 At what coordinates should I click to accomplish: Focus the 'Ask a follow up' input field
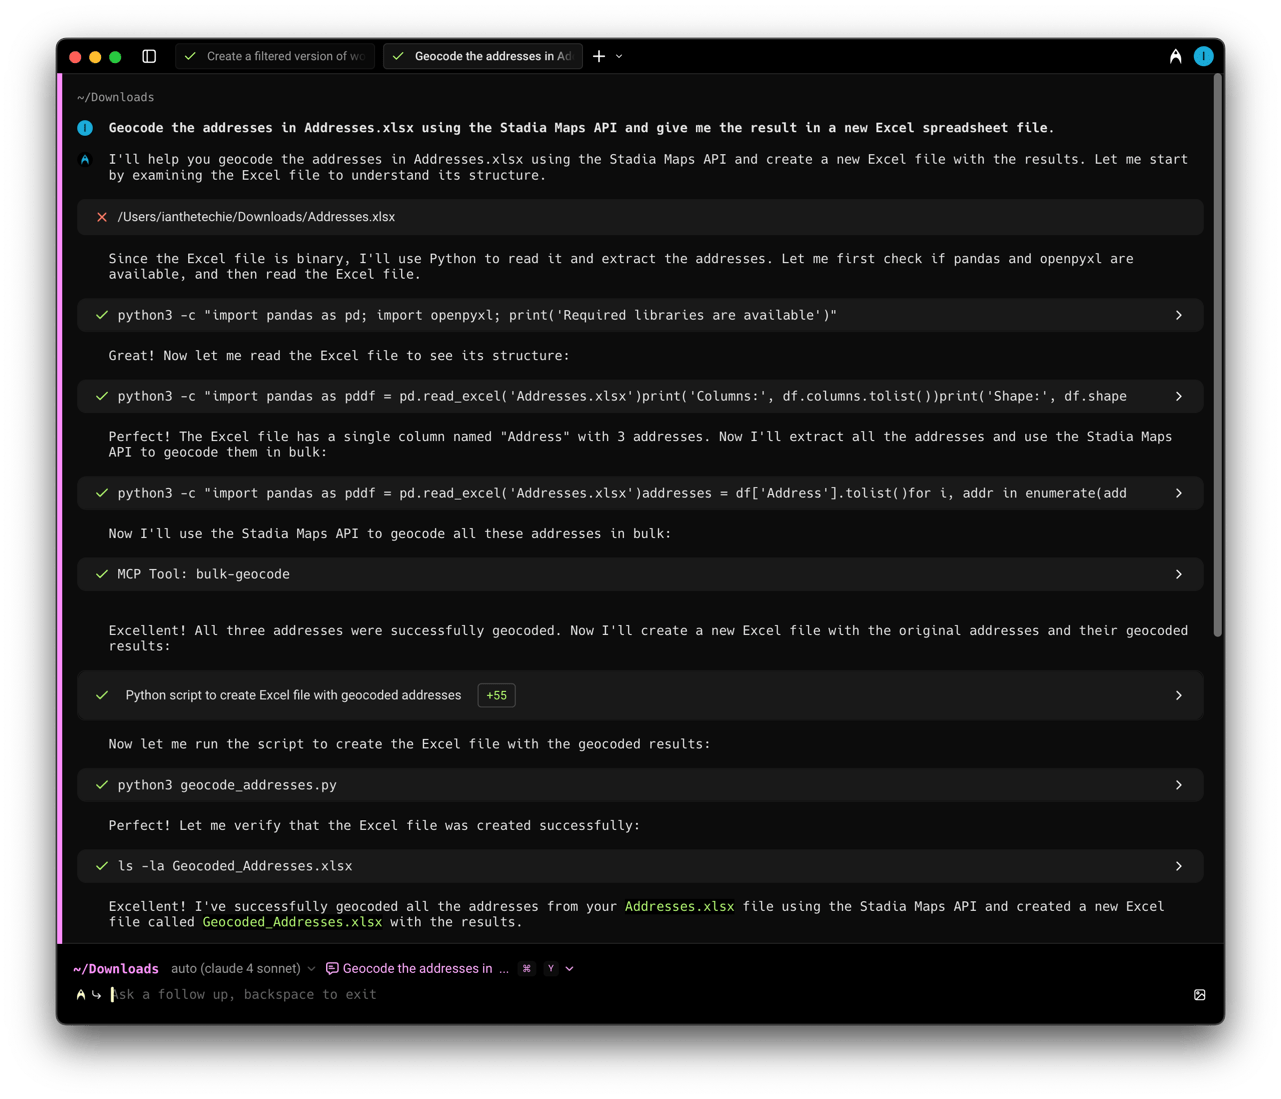tap(640, 995)
